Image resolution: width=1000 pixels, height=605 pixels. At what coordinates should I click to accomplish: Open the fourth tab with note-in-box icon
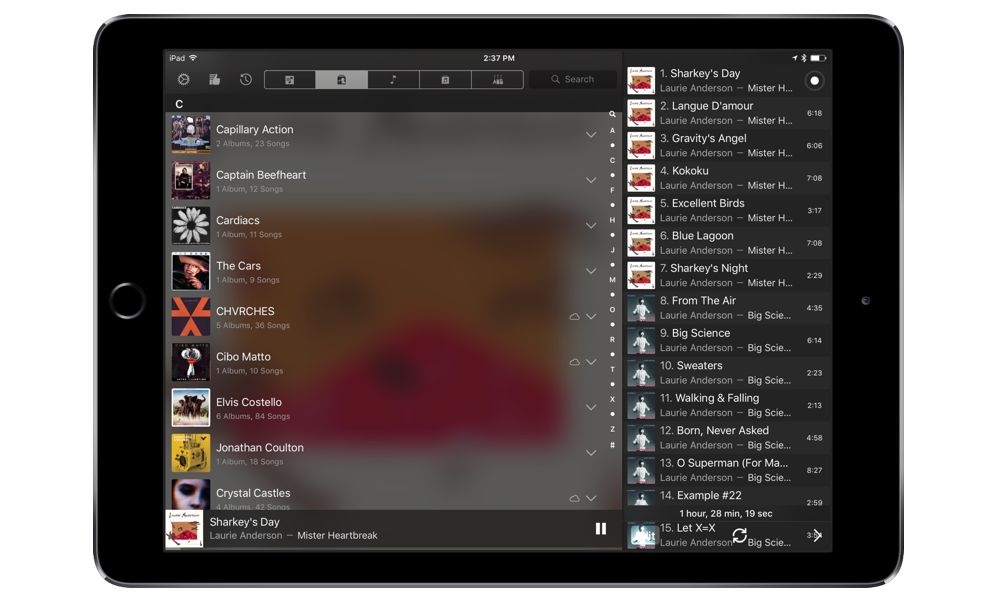pyautogui.click(x=445, y=80)
